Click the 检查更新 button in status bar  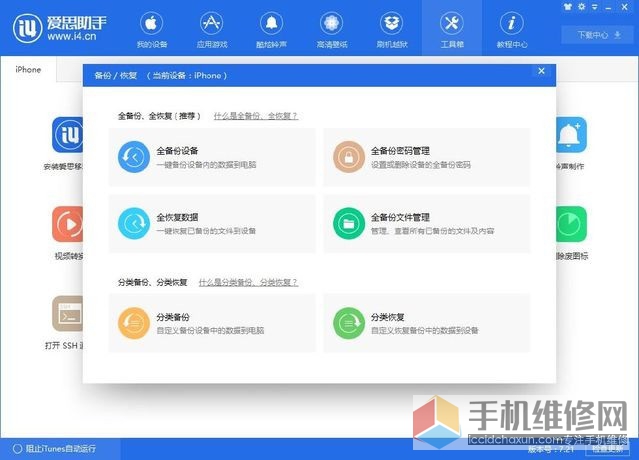[x=608, y=449]
